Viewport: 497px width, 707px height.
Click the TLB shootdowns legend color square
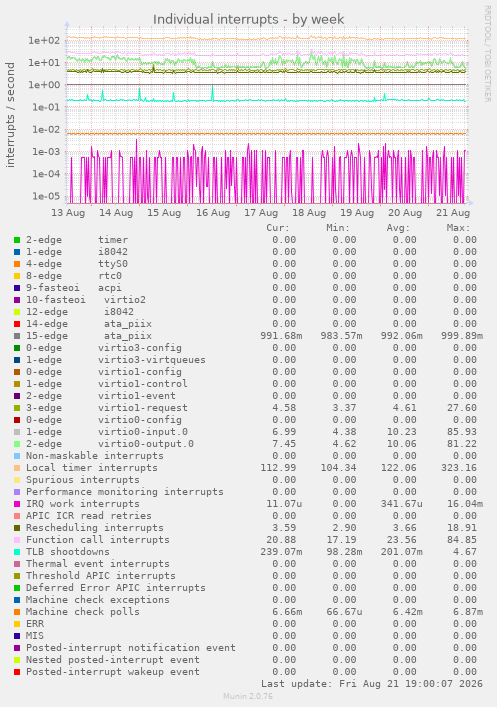tap(17, 551)
